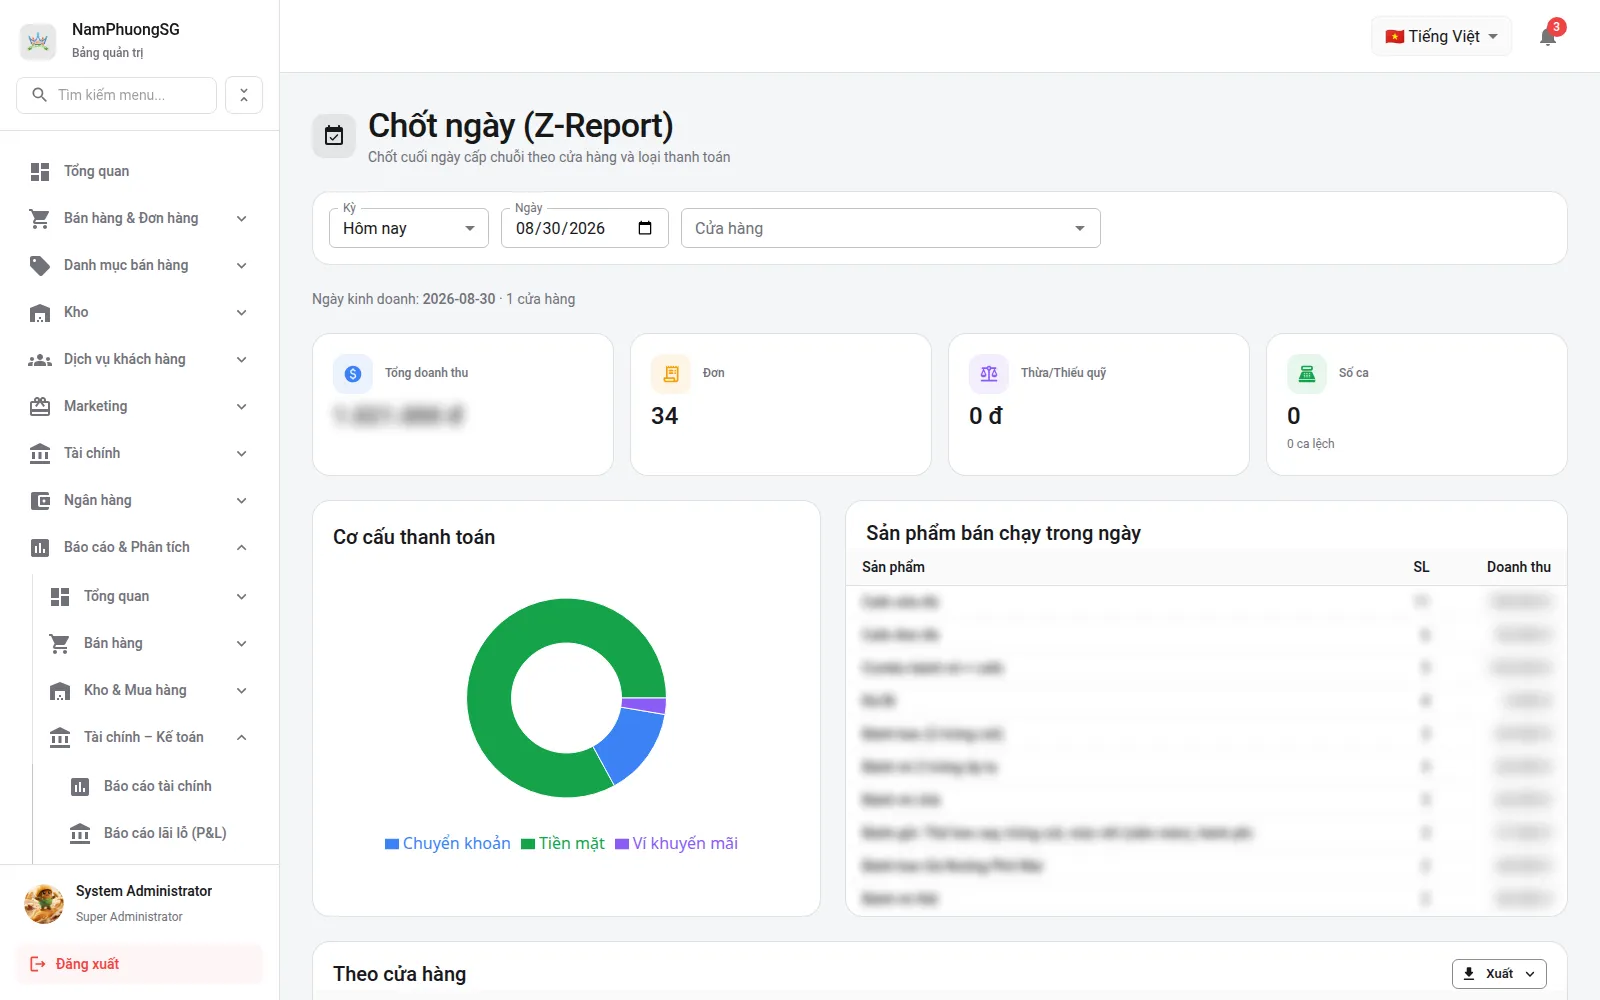Click the NamPhuongSG logo icon

(x=38, y=40)
